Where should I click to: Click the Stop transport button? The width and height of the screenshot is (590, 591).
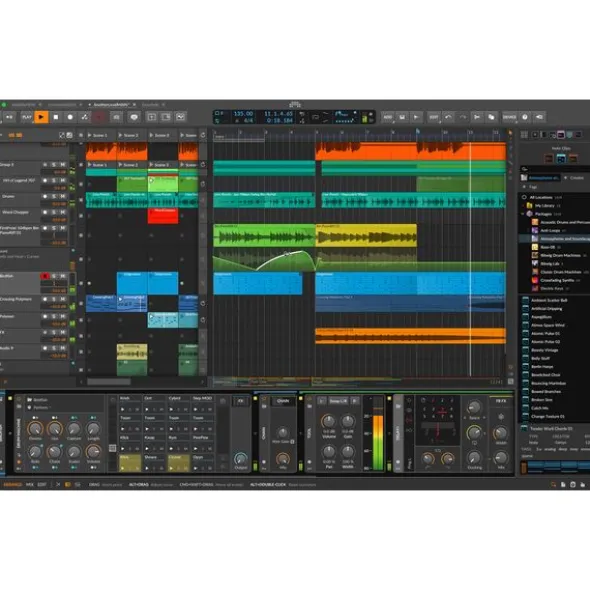point(55,117)
